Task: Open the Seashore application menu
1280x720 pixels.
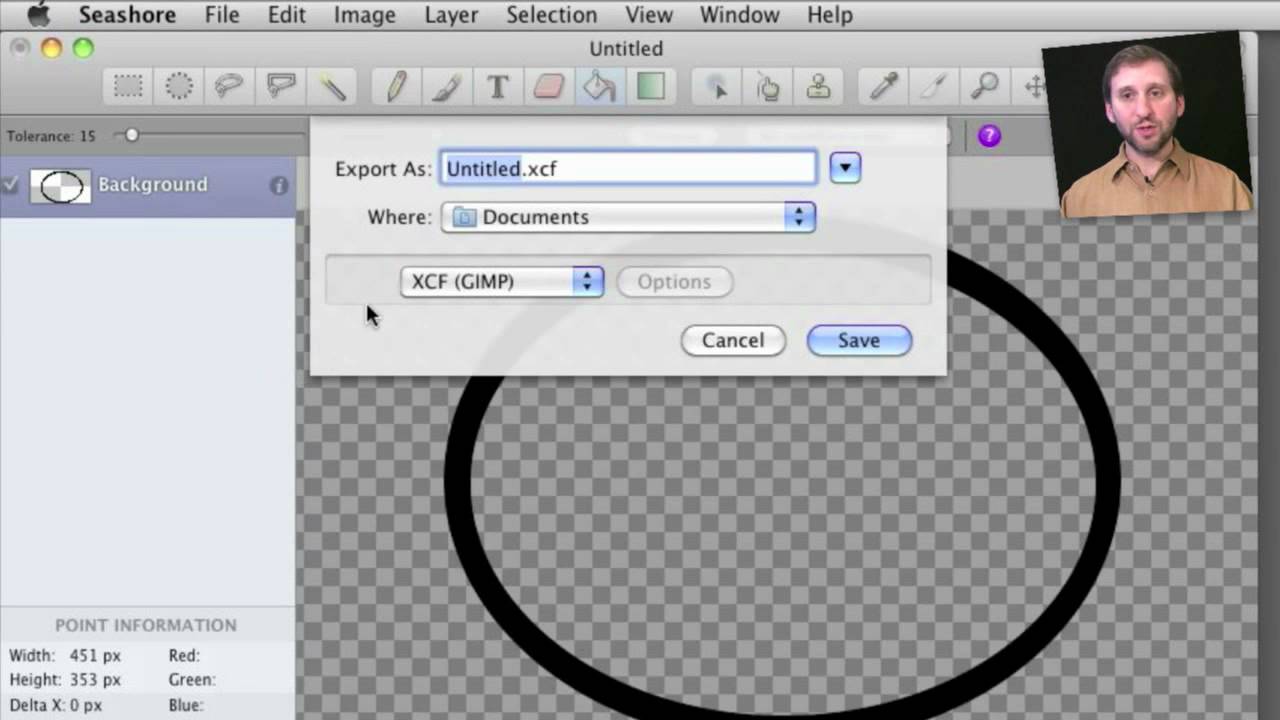Action: [127, 15]
